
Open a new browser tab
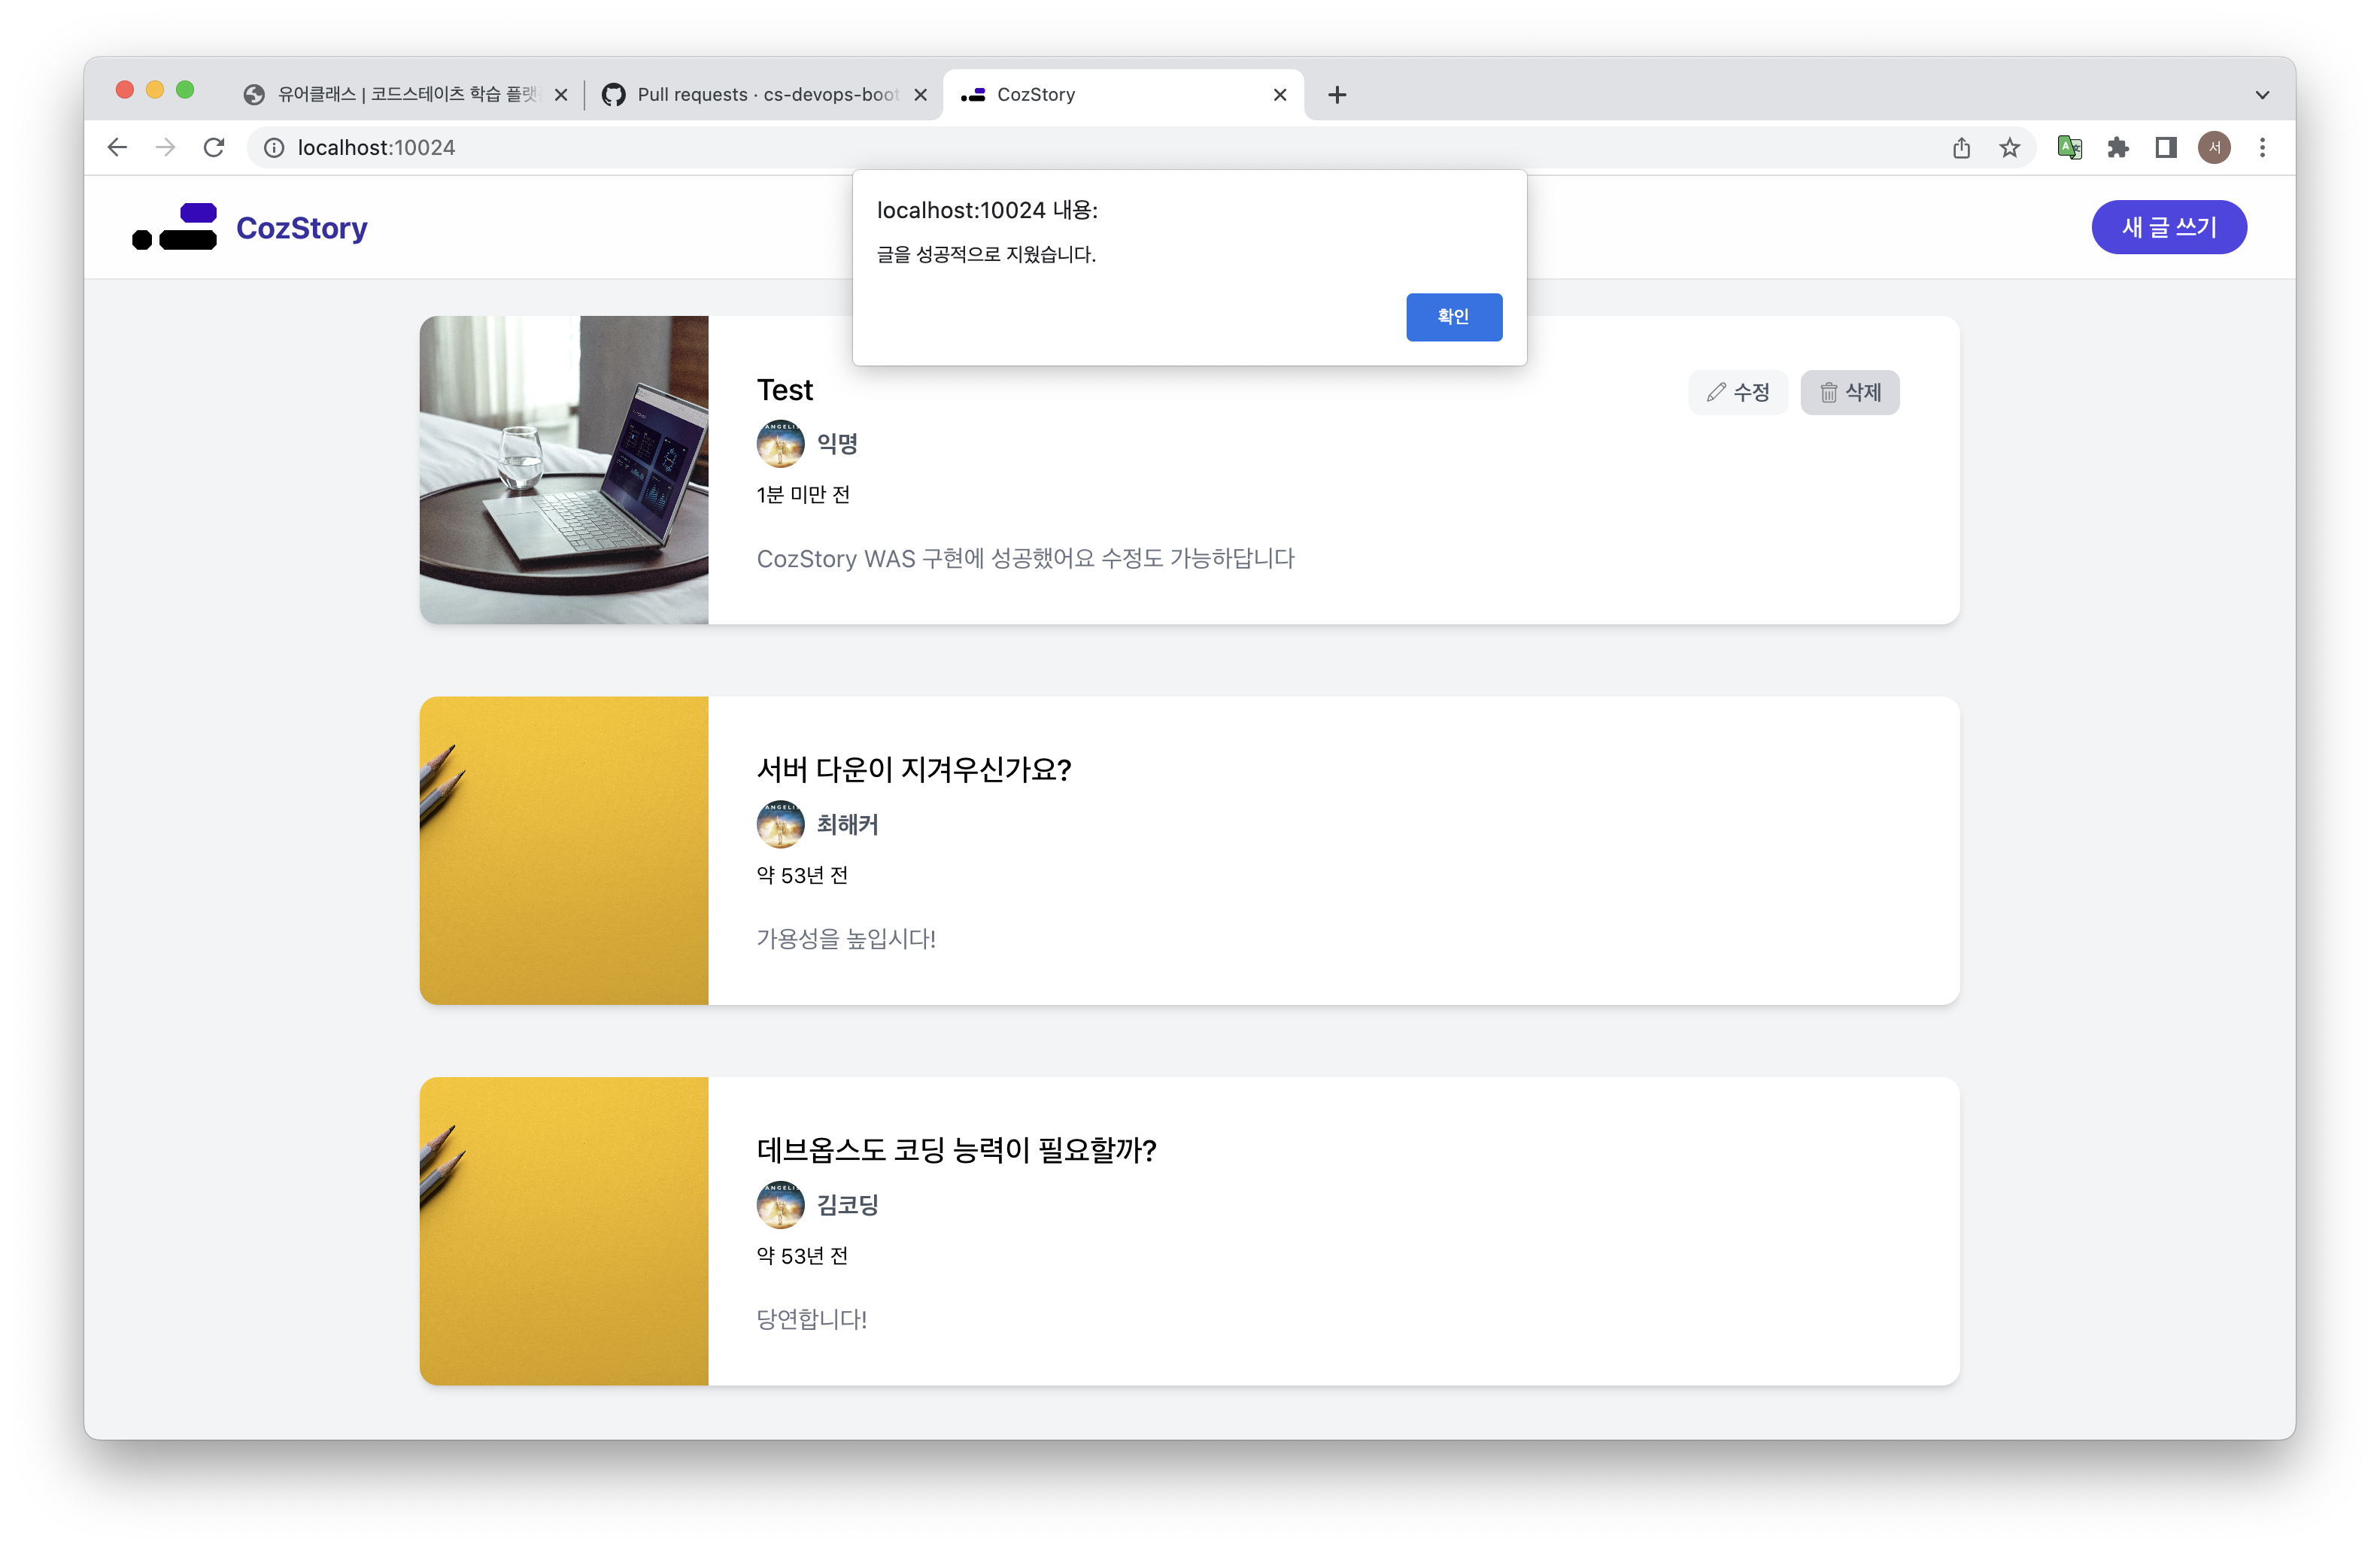[1337, 95]
